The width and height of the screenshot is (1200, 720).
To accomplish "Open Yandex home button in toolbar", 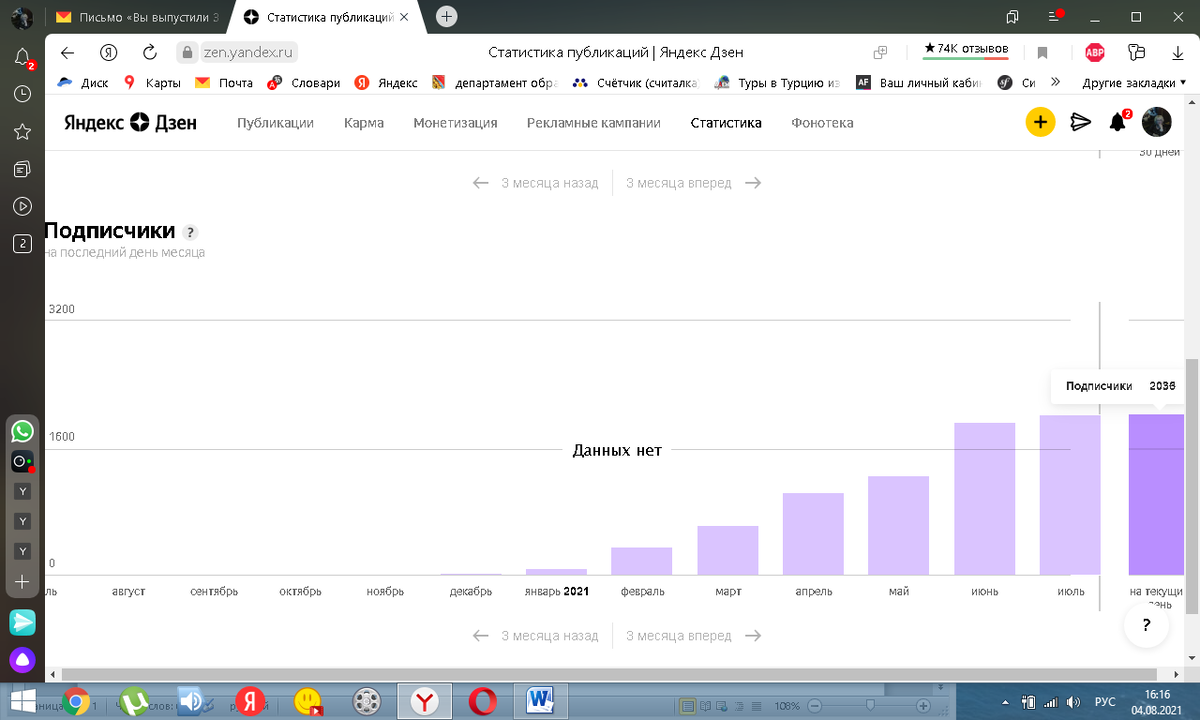I will tap(109, 52).
